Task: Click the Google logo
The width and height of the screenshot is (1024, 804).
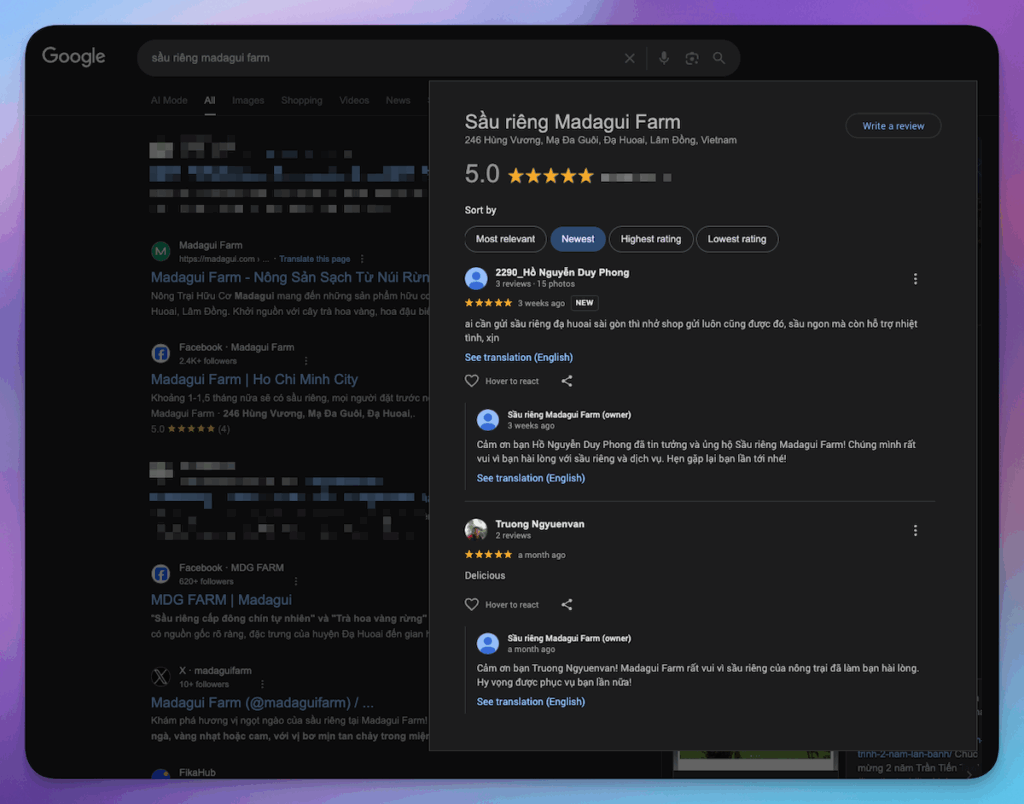Action: point(74,57)
